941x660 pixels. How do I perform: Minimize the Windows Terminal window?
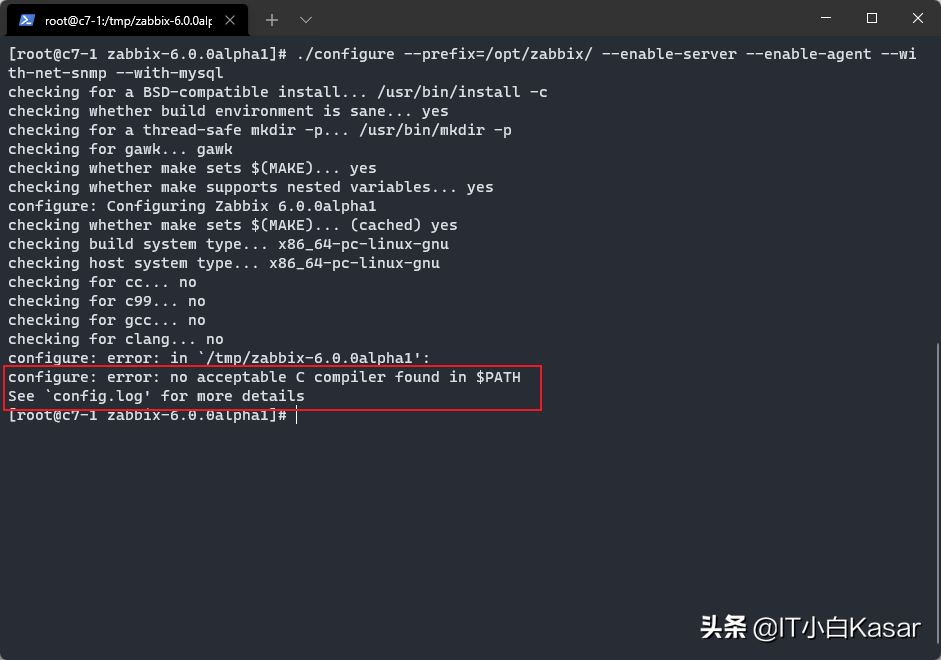tap(824, 19)
